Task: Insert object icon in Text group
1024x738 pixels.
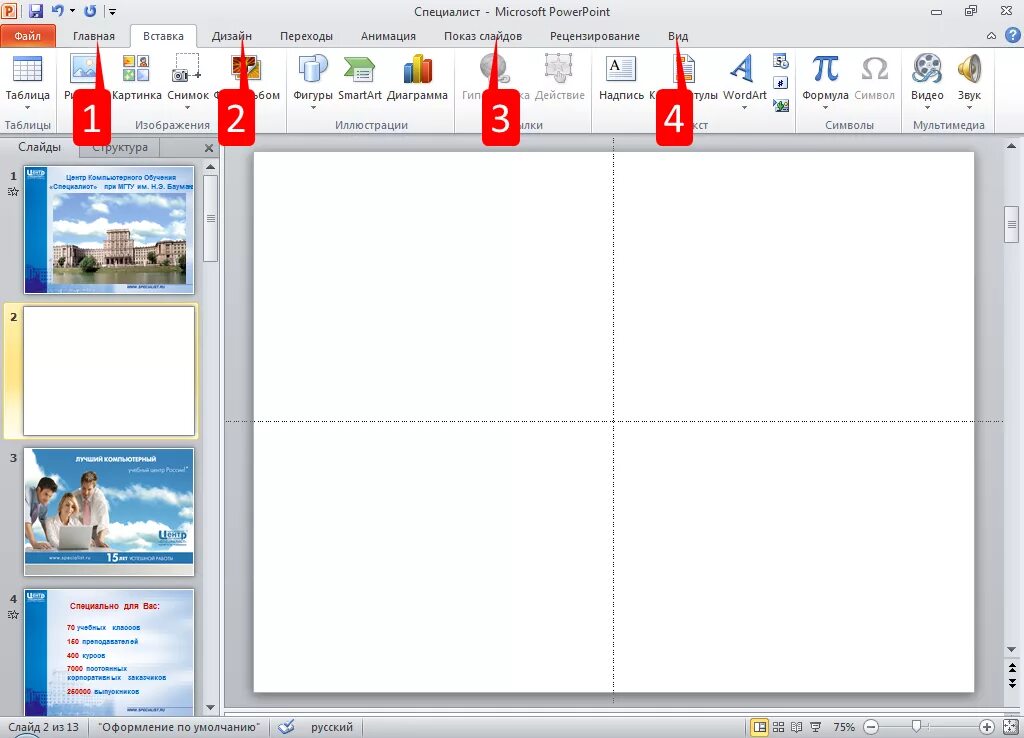Action: [x=780, y=104]
